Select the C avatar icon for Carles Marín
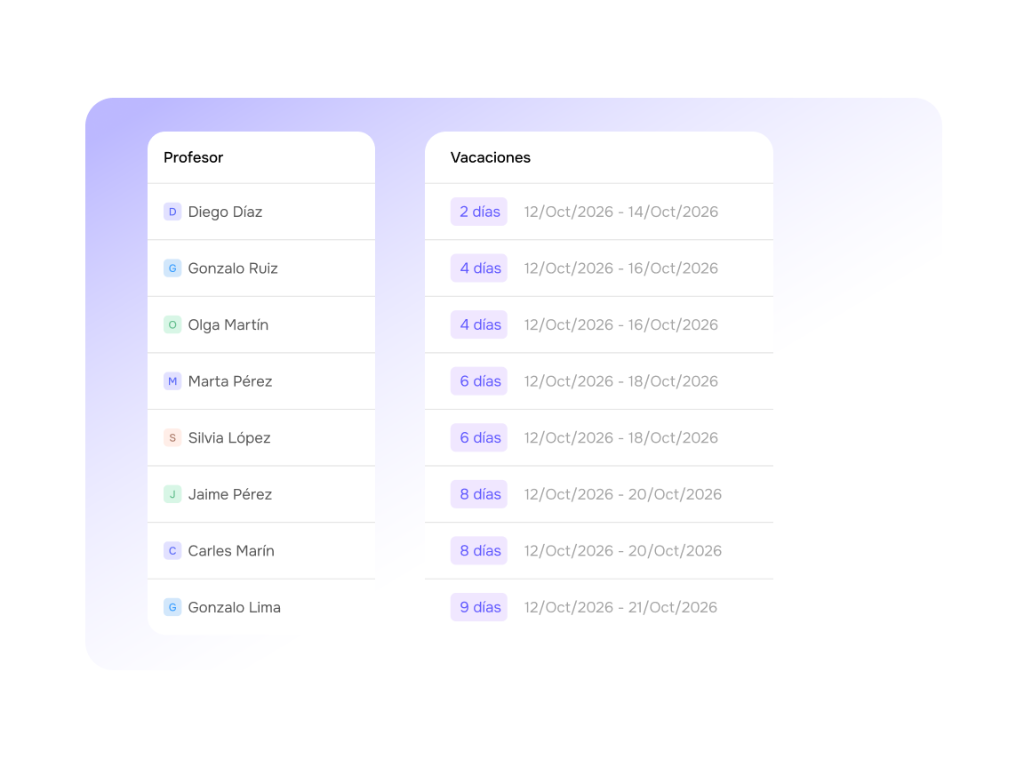 (172, 551)
